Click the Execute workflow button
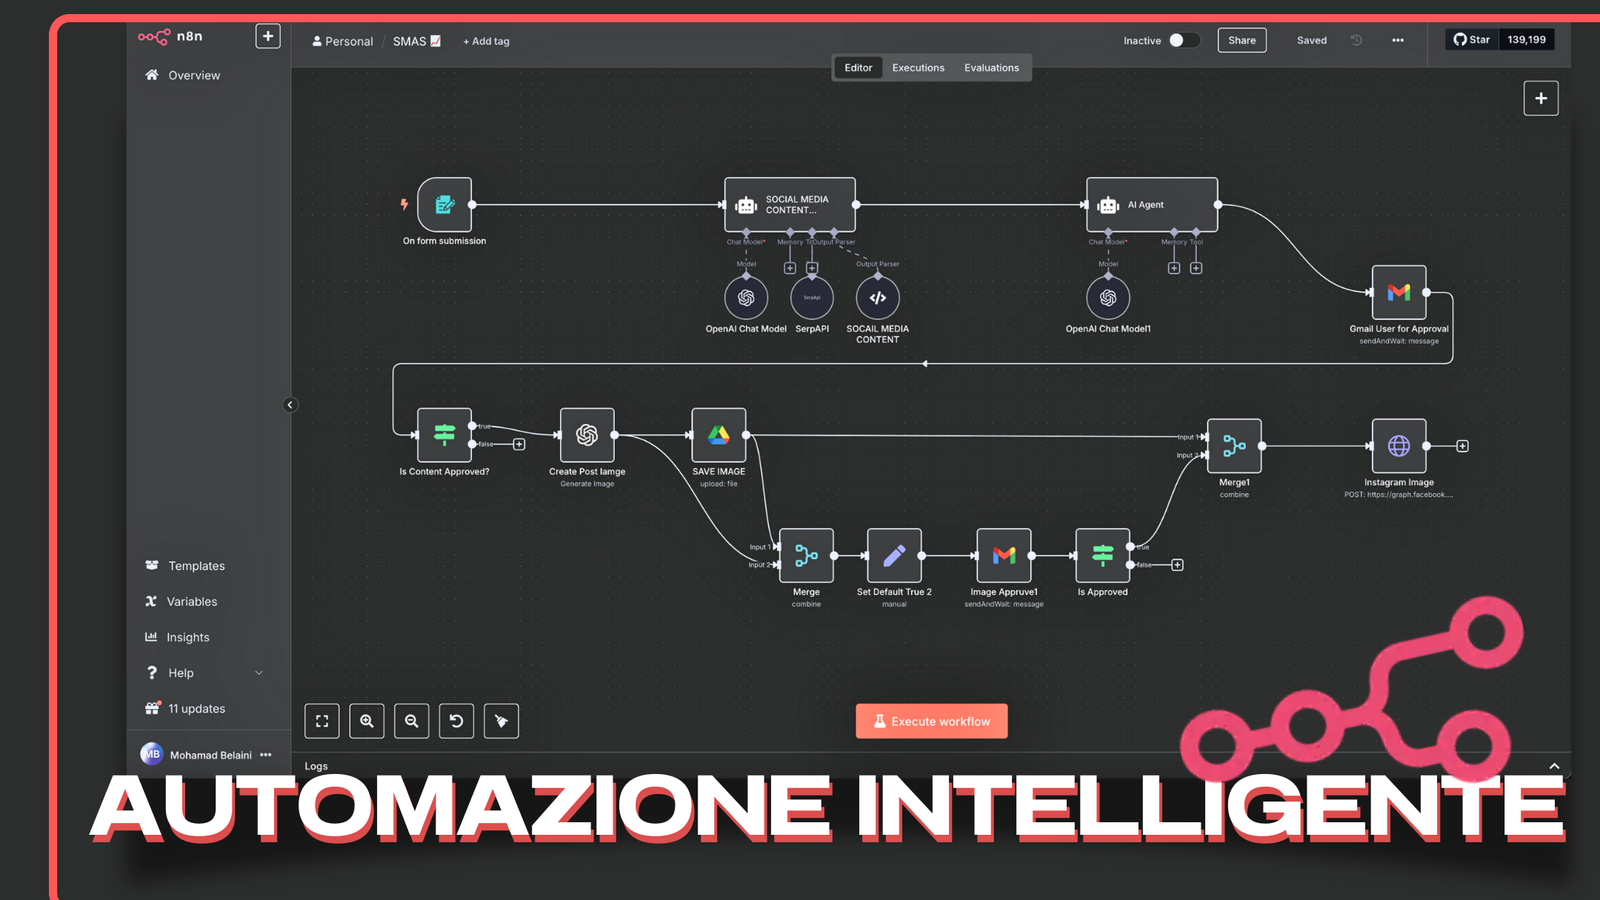Image resolution: width=1600 pixels, height=900 pixels. (931, 721)
